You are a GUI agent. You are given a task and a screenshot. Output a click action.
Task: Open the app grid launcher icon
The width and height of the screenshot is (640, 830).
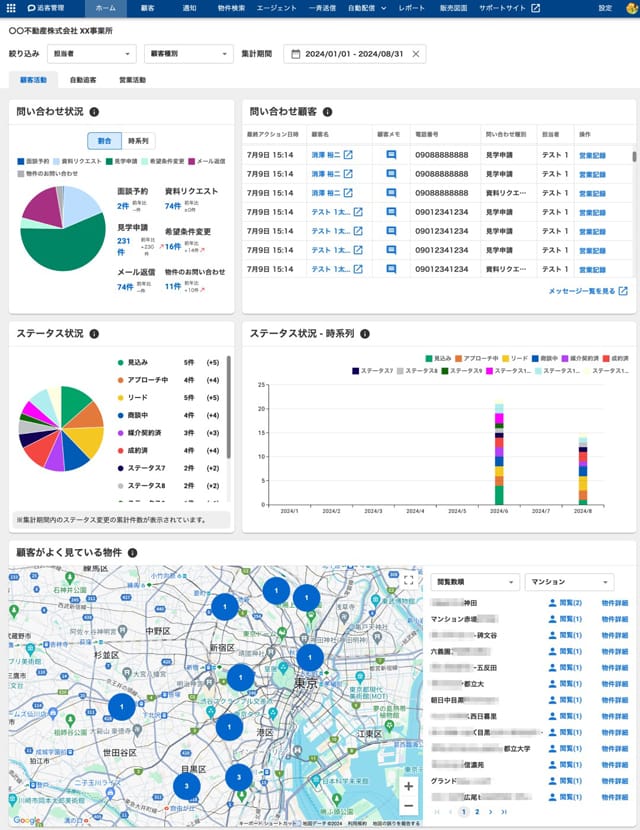click(11, 8)
